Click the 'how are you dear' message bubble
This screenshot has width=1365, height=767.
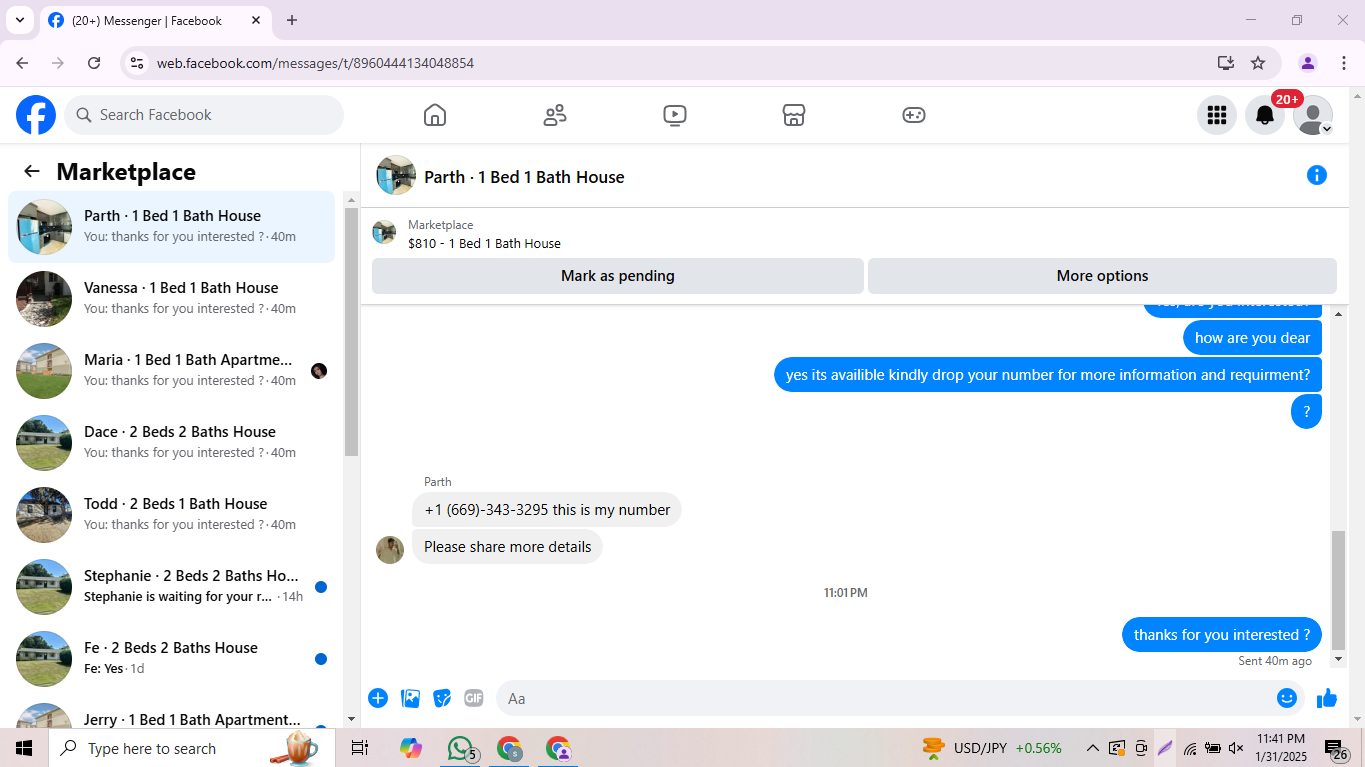(1252, 338)
